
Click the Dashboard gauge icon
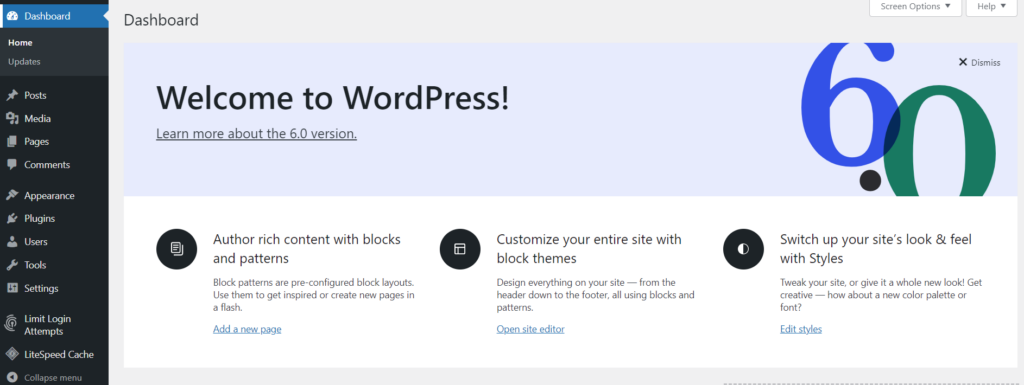(x=12, y=16)
